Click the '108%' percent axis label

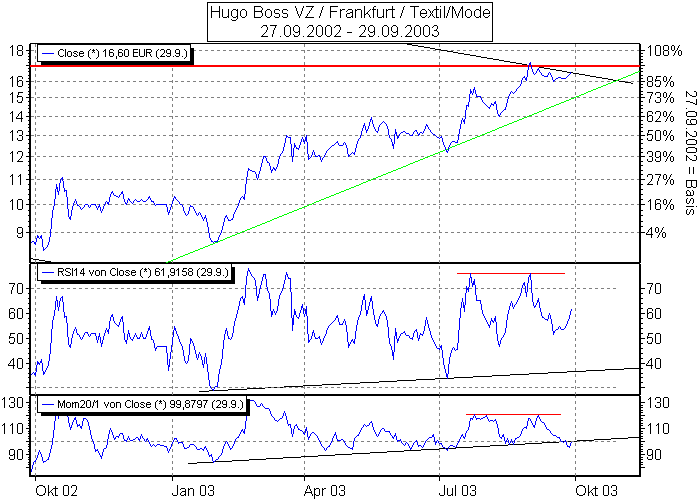coord(665,51)
